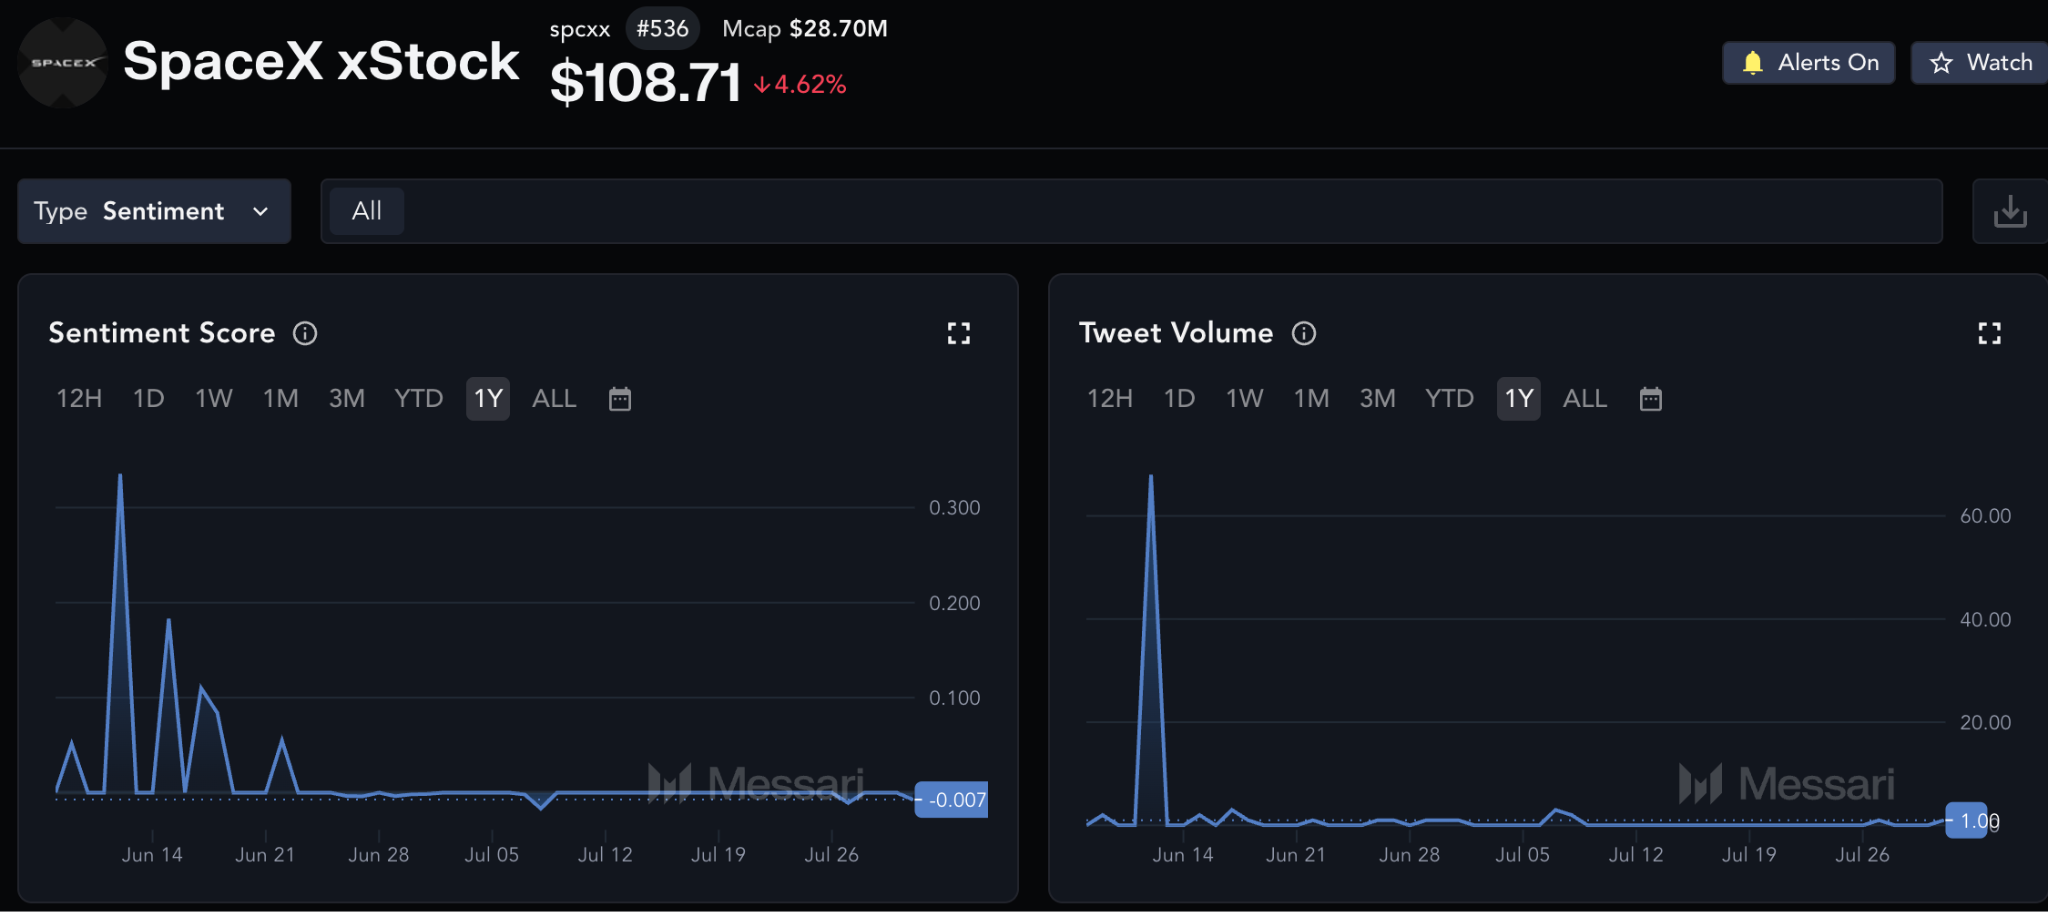Viewport: 2048px width, 912px height.
Task: Open calendar date picker for Tweet Volume
Action: pyautogui.click(x=1651, y=399)
